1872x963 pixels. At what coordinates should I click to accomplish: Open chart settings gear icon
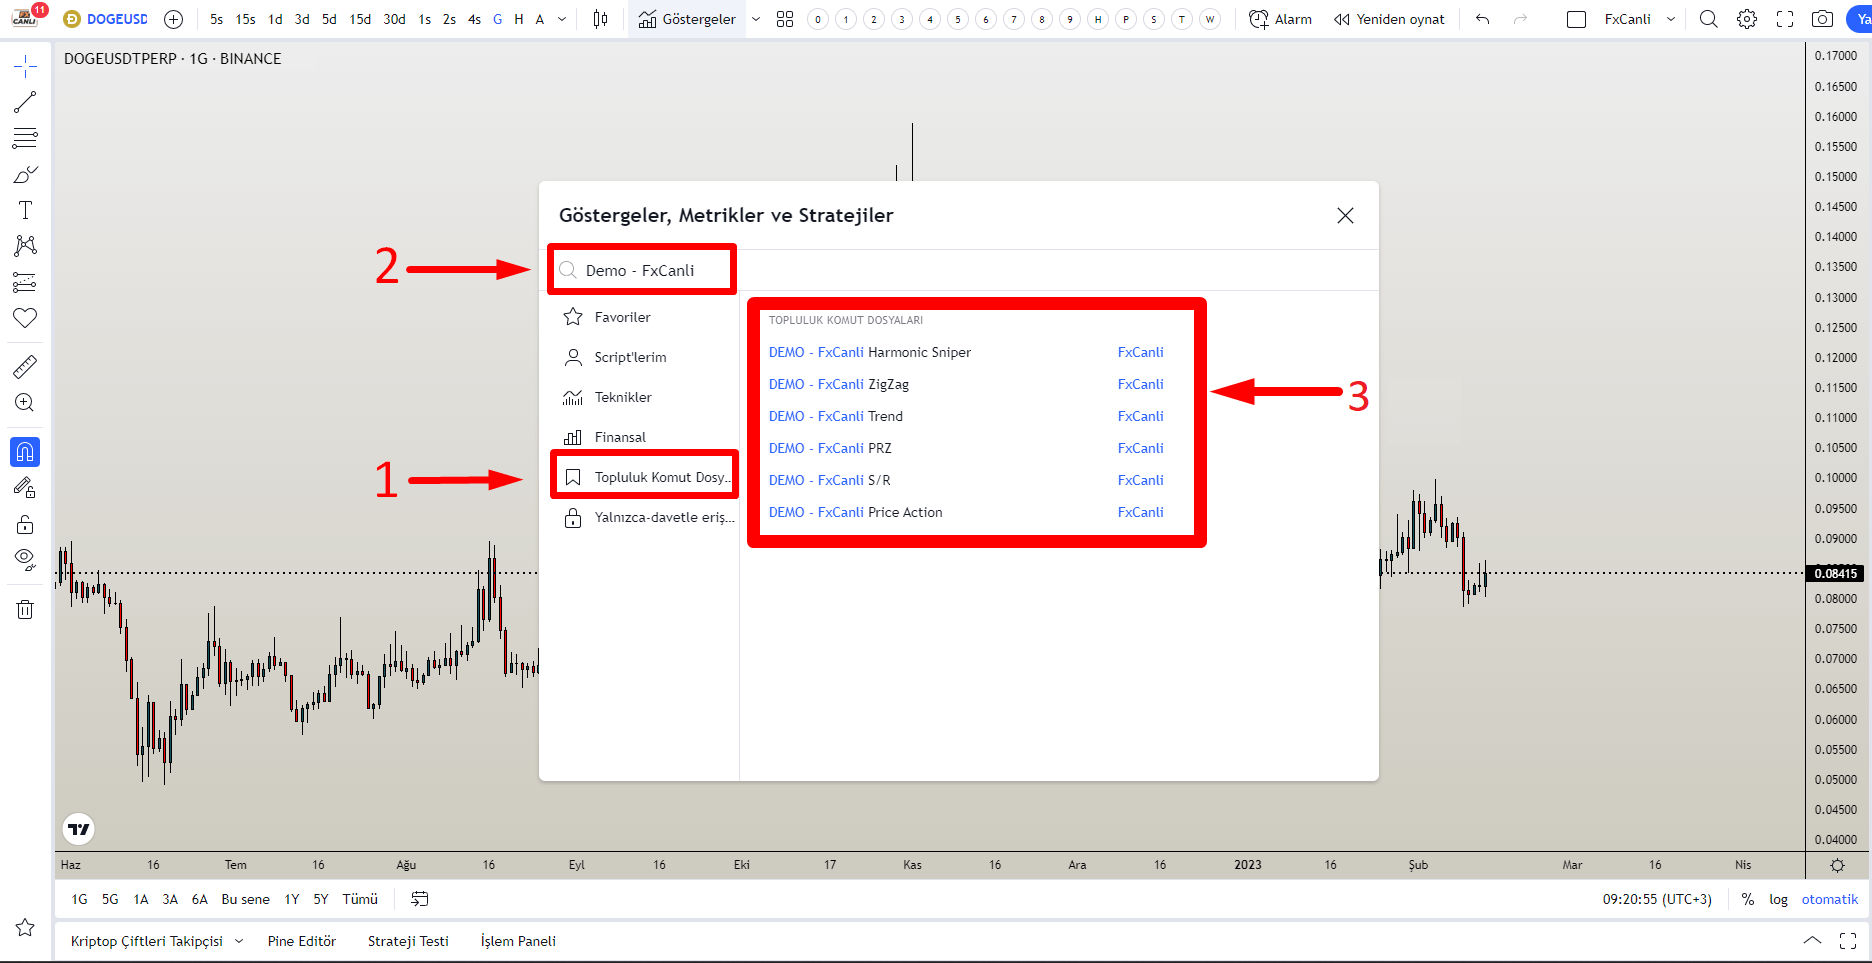(x=1747, y=19)
